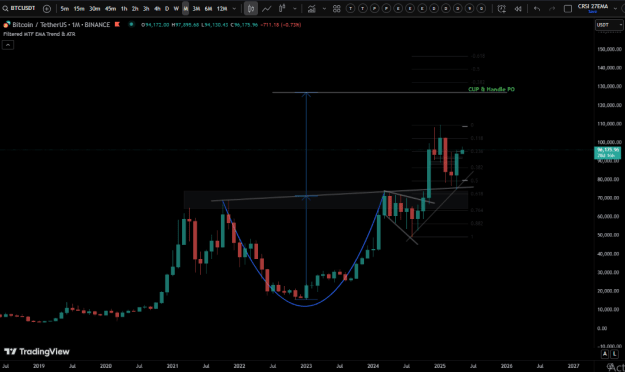Click the 2019 label on the time axis
Screen dimensions: 625x372
click(x=39, y=366)
